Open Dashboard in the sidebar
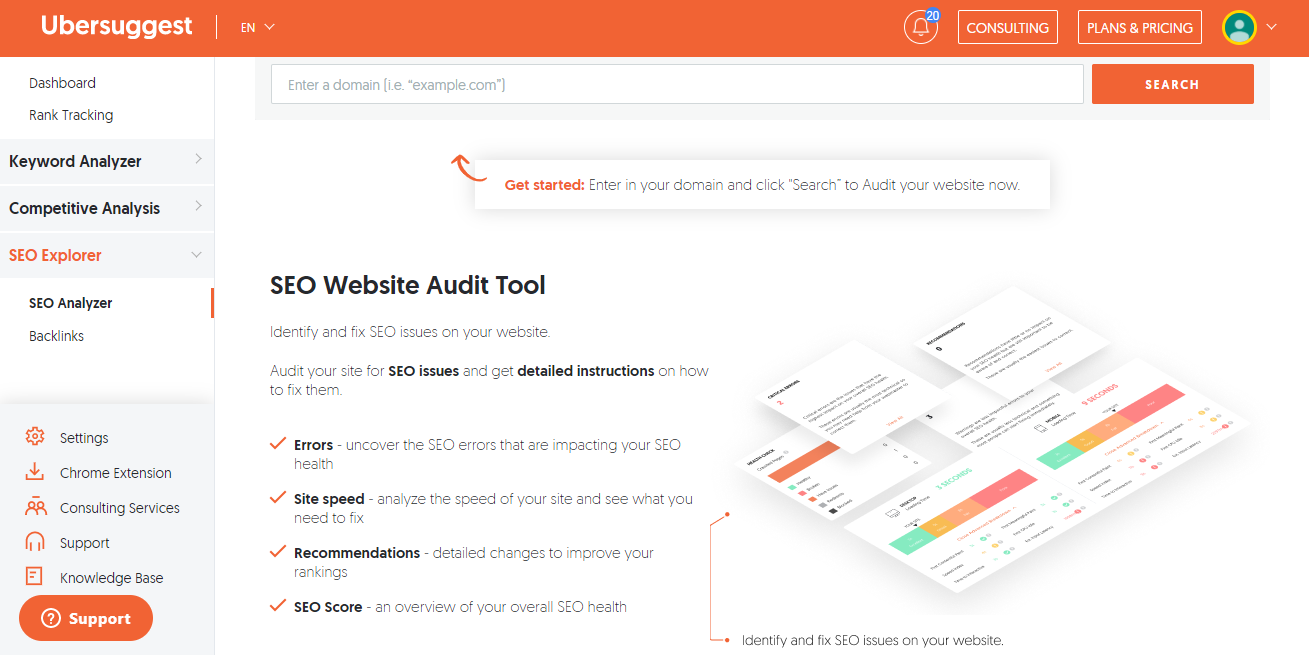Screen dimensions: 1309x655 (x=62, y=83)
